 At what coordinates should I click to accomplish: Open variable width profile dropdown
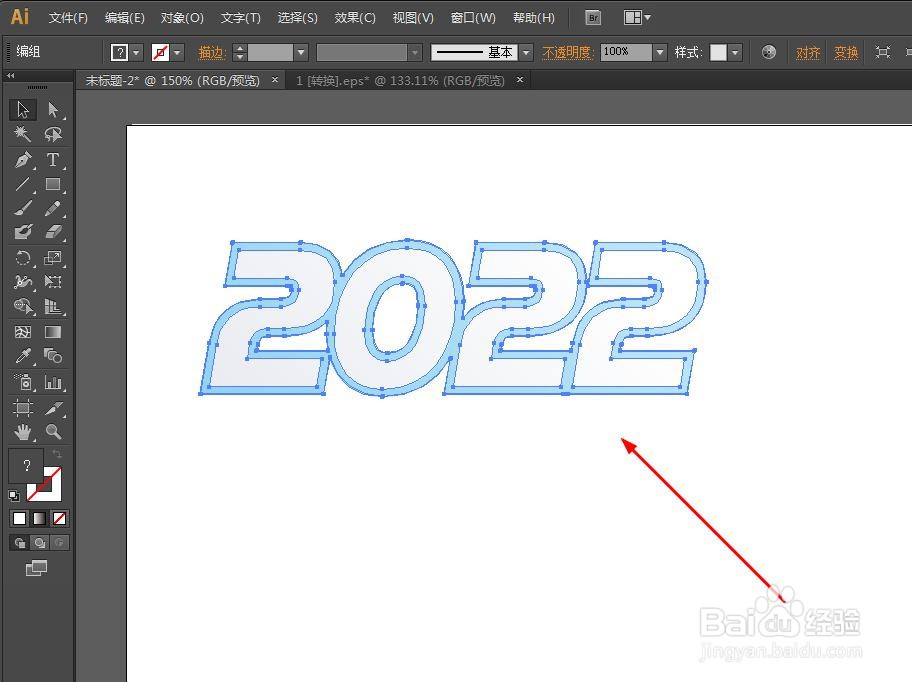tap(415, 53)
